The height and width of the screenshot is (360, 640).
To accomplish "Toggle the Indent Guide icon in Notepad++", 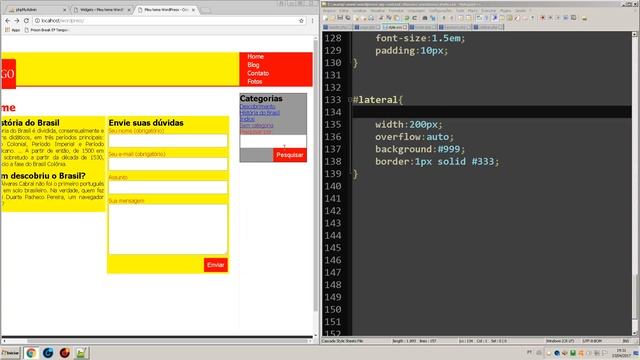I will 494,18.
